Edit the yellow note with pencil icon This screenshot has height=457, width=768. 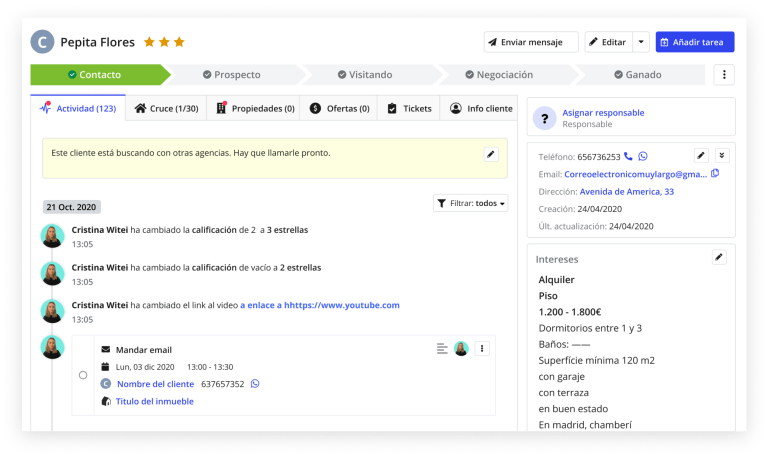[x=490, y=154]
